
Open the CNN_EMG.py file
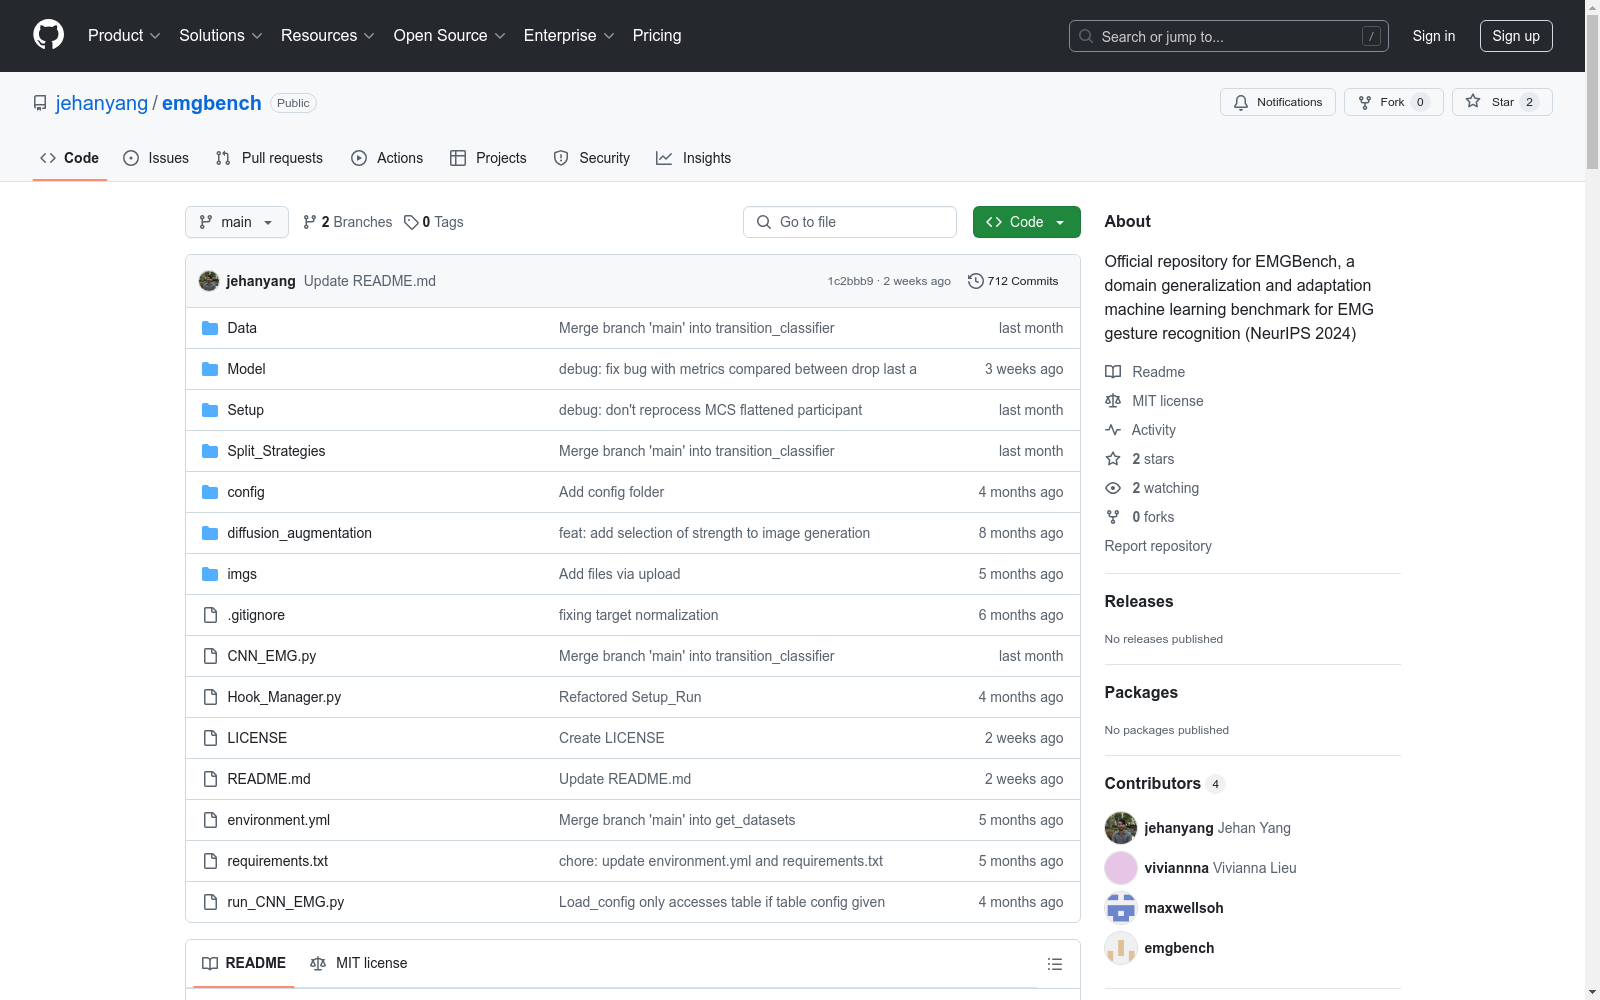tap(272, 656)
